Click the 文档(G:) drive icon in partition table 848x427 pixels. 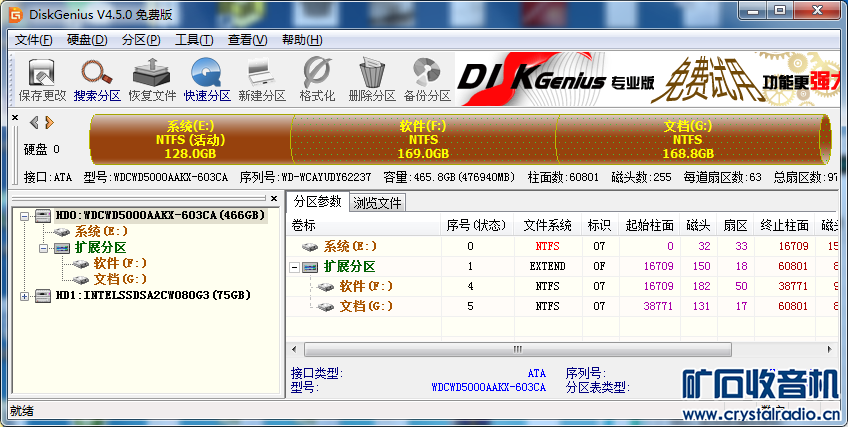tap(326, 306)
